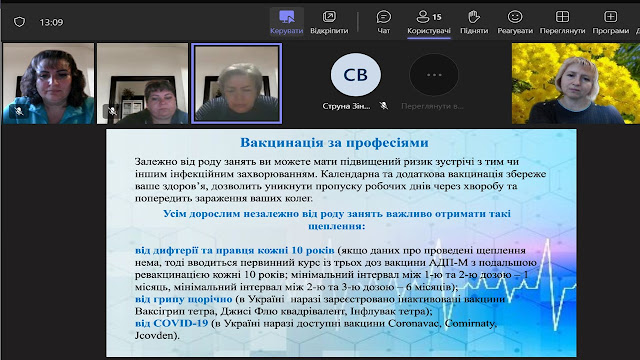Select the video with the yellow flowers background
This screenshot has width=640, height=360.
pyautogui.click(x=576, y=83)
